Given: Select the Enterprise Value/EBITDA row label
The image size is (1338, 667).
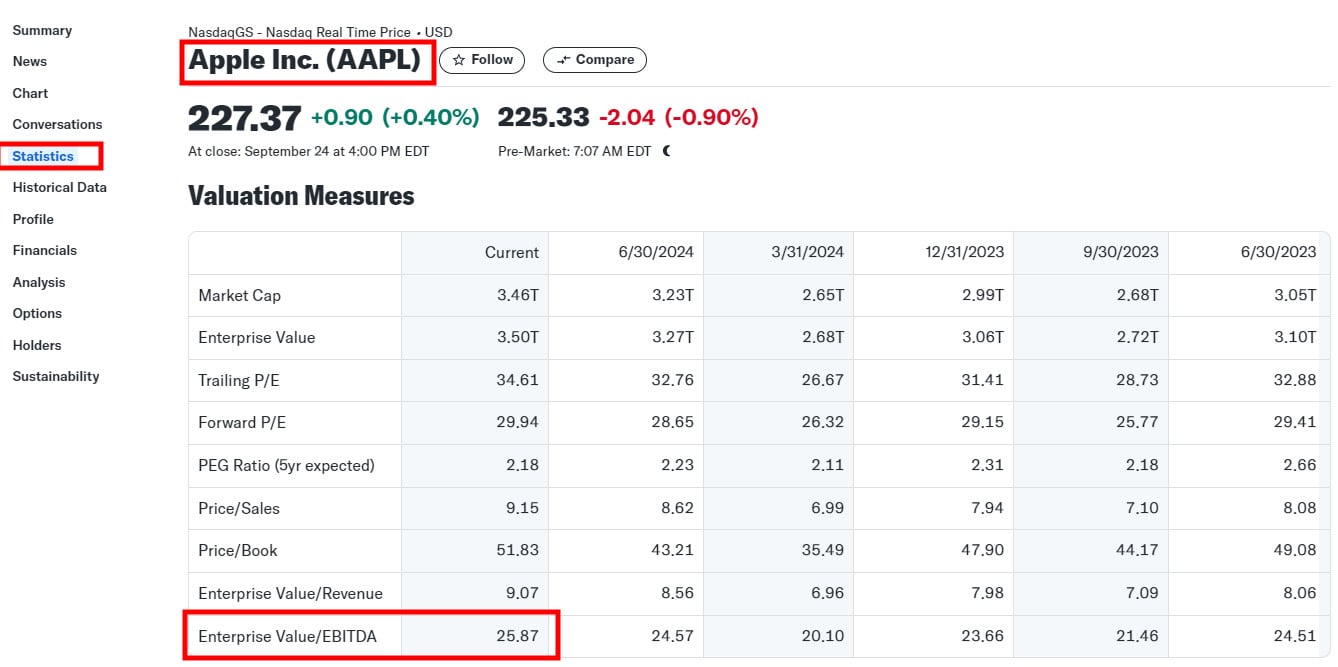Looking at the screenshot, I should [287, 636].
